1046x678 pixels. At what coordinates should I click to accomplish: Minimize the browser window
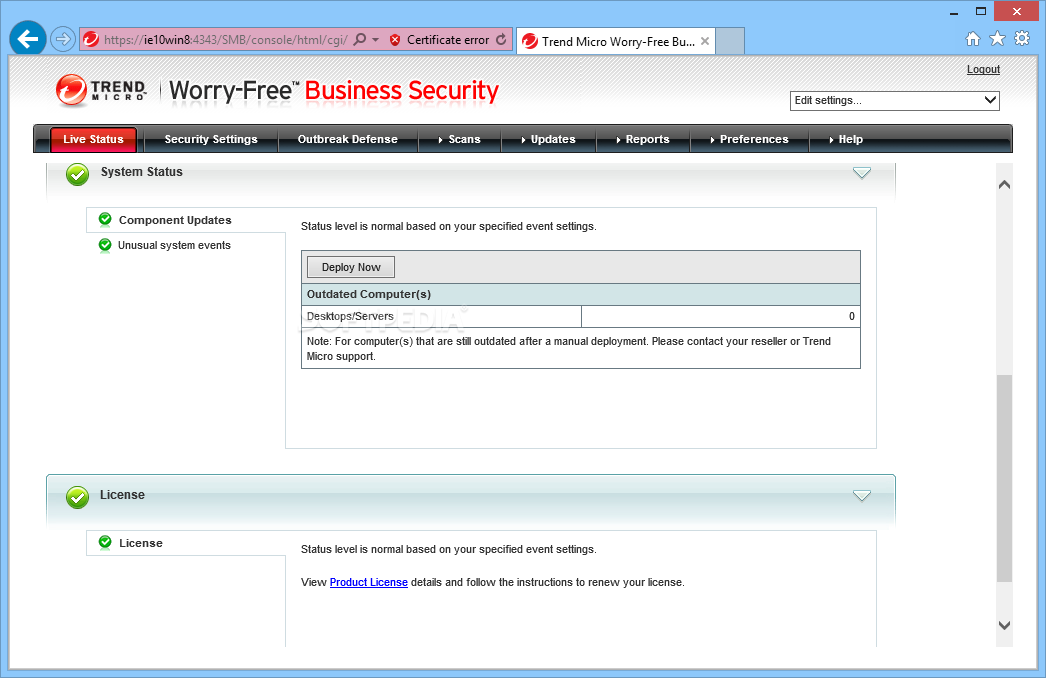[954, 12]
